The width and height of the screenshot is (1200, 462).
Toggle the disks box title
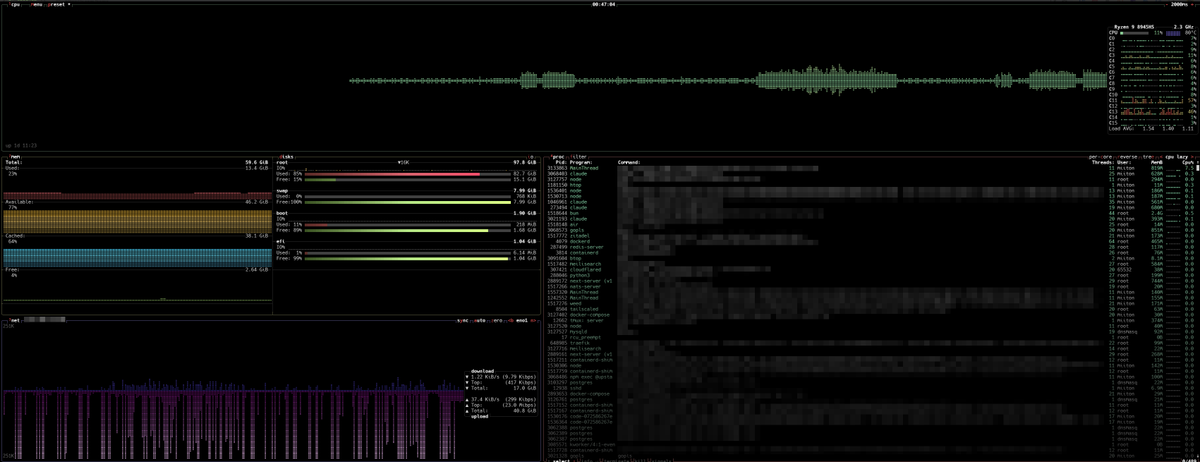point(288,156)
